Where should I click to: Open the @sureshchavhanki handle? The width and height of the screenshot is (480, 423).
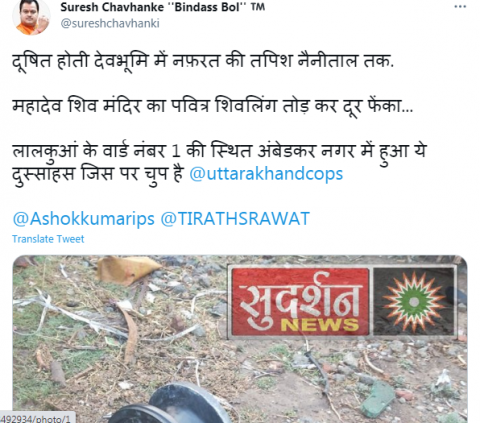110,24
